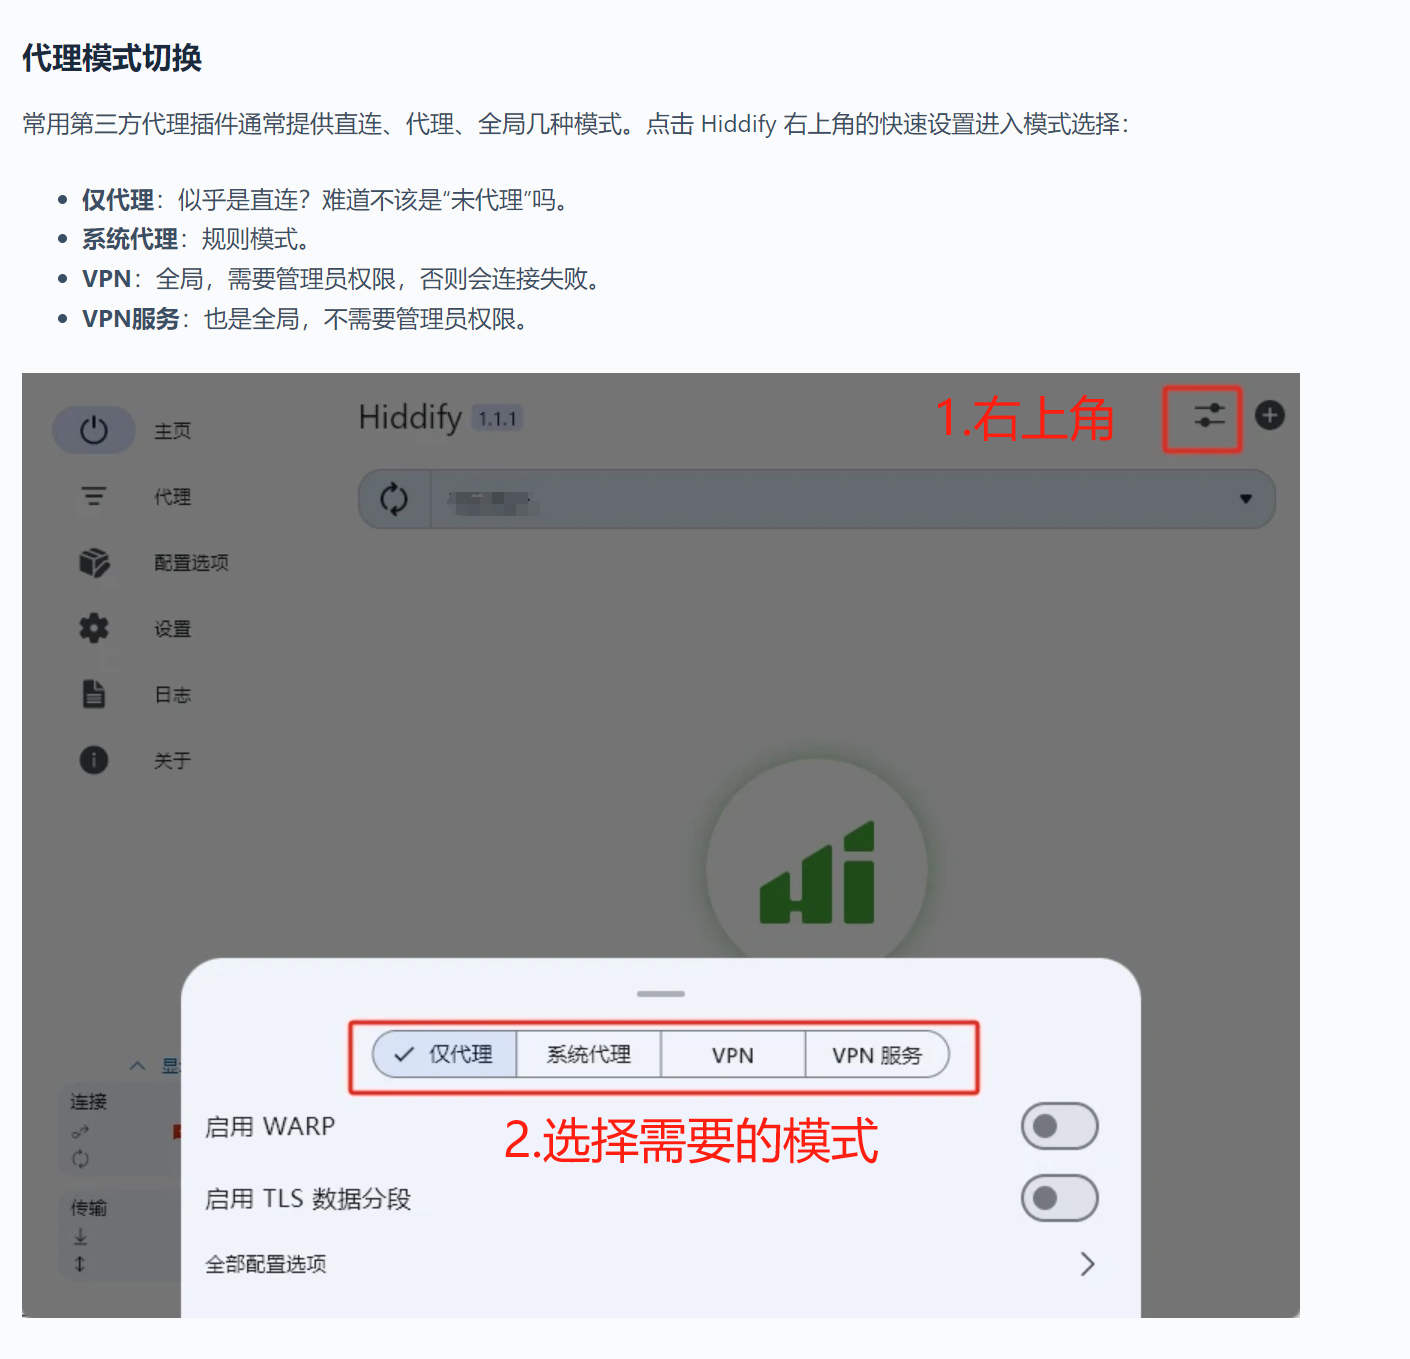The width and height of the screenshot is (1410, 1359).
Task: Open 全部配置选项 chevron arrow
Action: [x=1088, y=1264]
